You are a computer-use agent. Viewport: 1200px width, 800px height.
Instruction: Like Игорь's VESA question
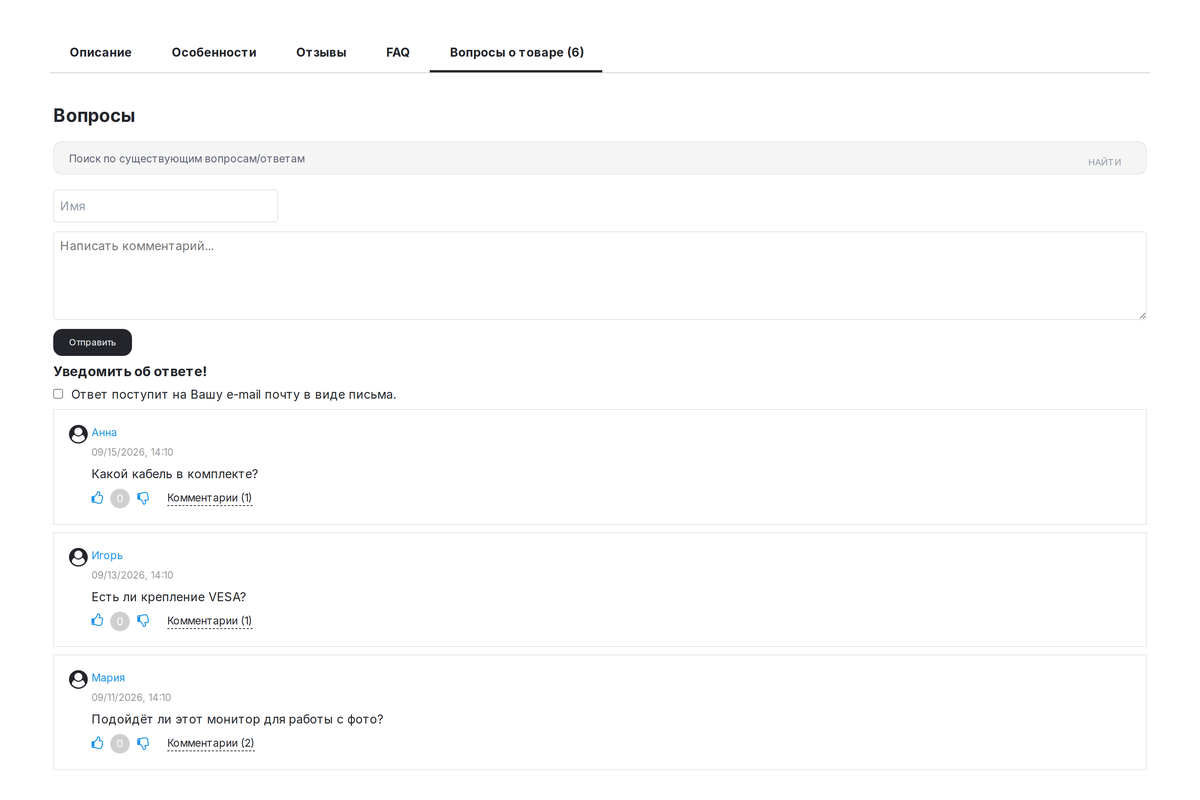click(x=97, y=621)
